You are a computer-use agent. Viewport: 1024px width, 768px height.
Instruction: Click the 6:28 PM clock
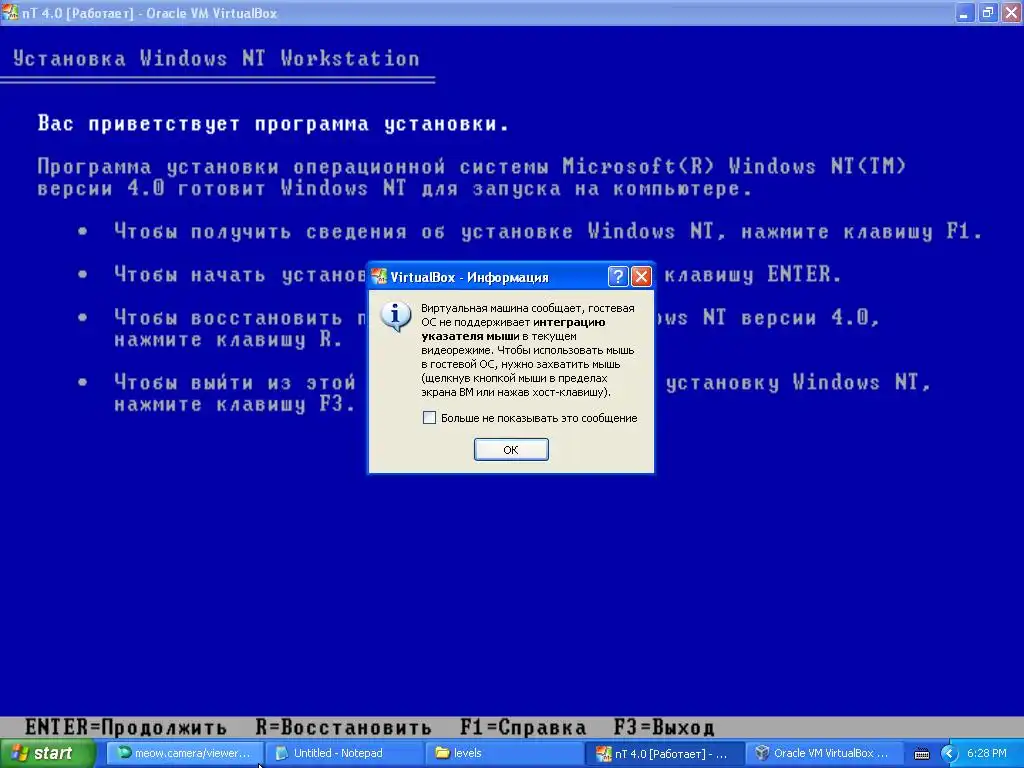986,754
